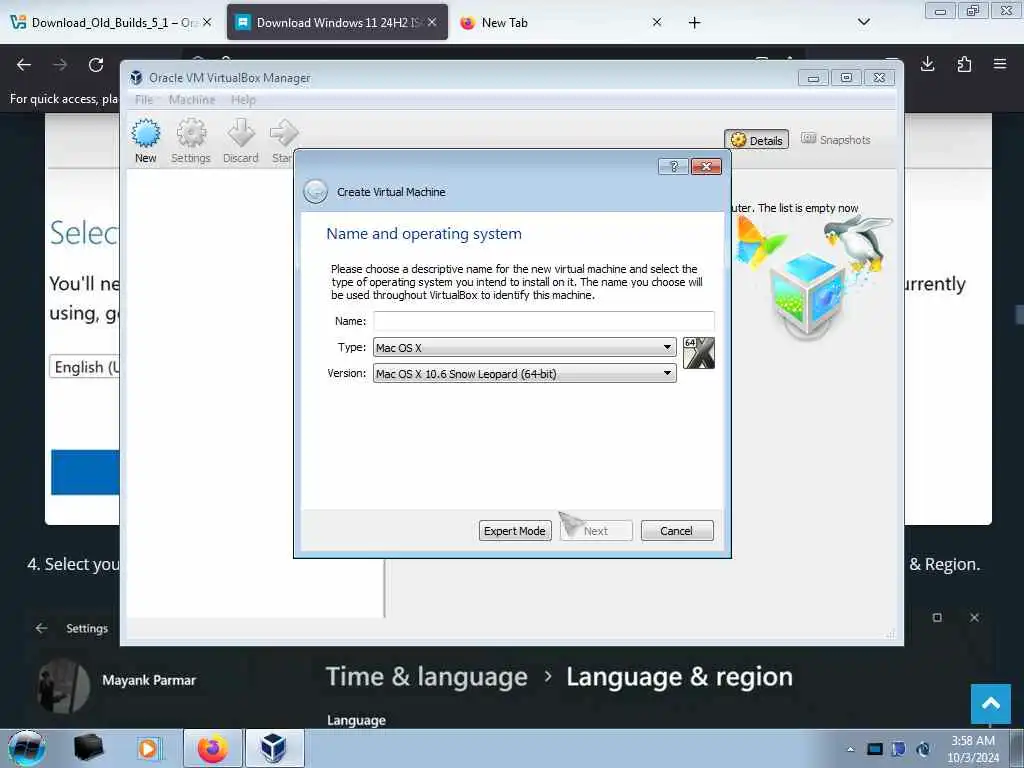Click the Mac OS X 64-bit OS icon
The width and height of the screenshot is (1024, 768).
pyautogui.click(x=699, y=353)
